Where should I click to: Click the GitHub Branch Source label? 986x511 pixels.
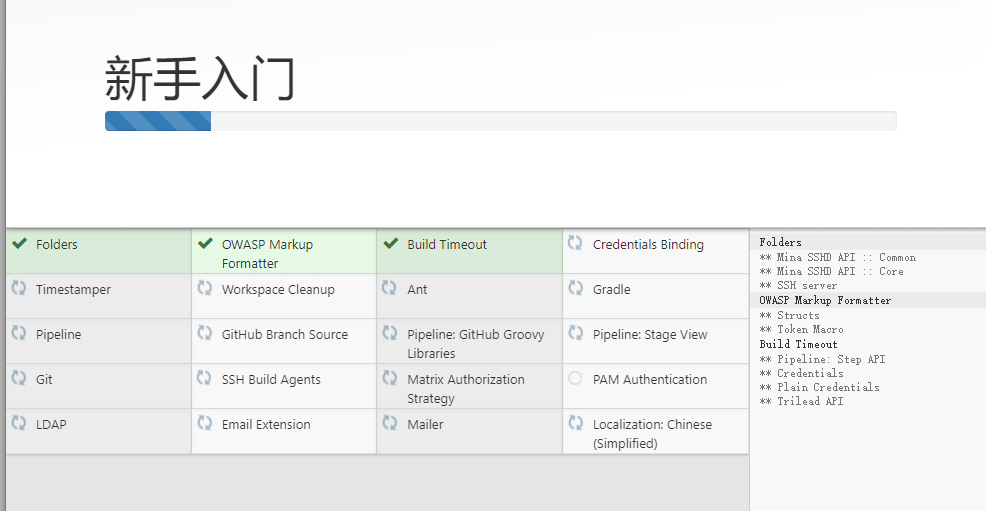pyautogui.click(x=285, y=334)
